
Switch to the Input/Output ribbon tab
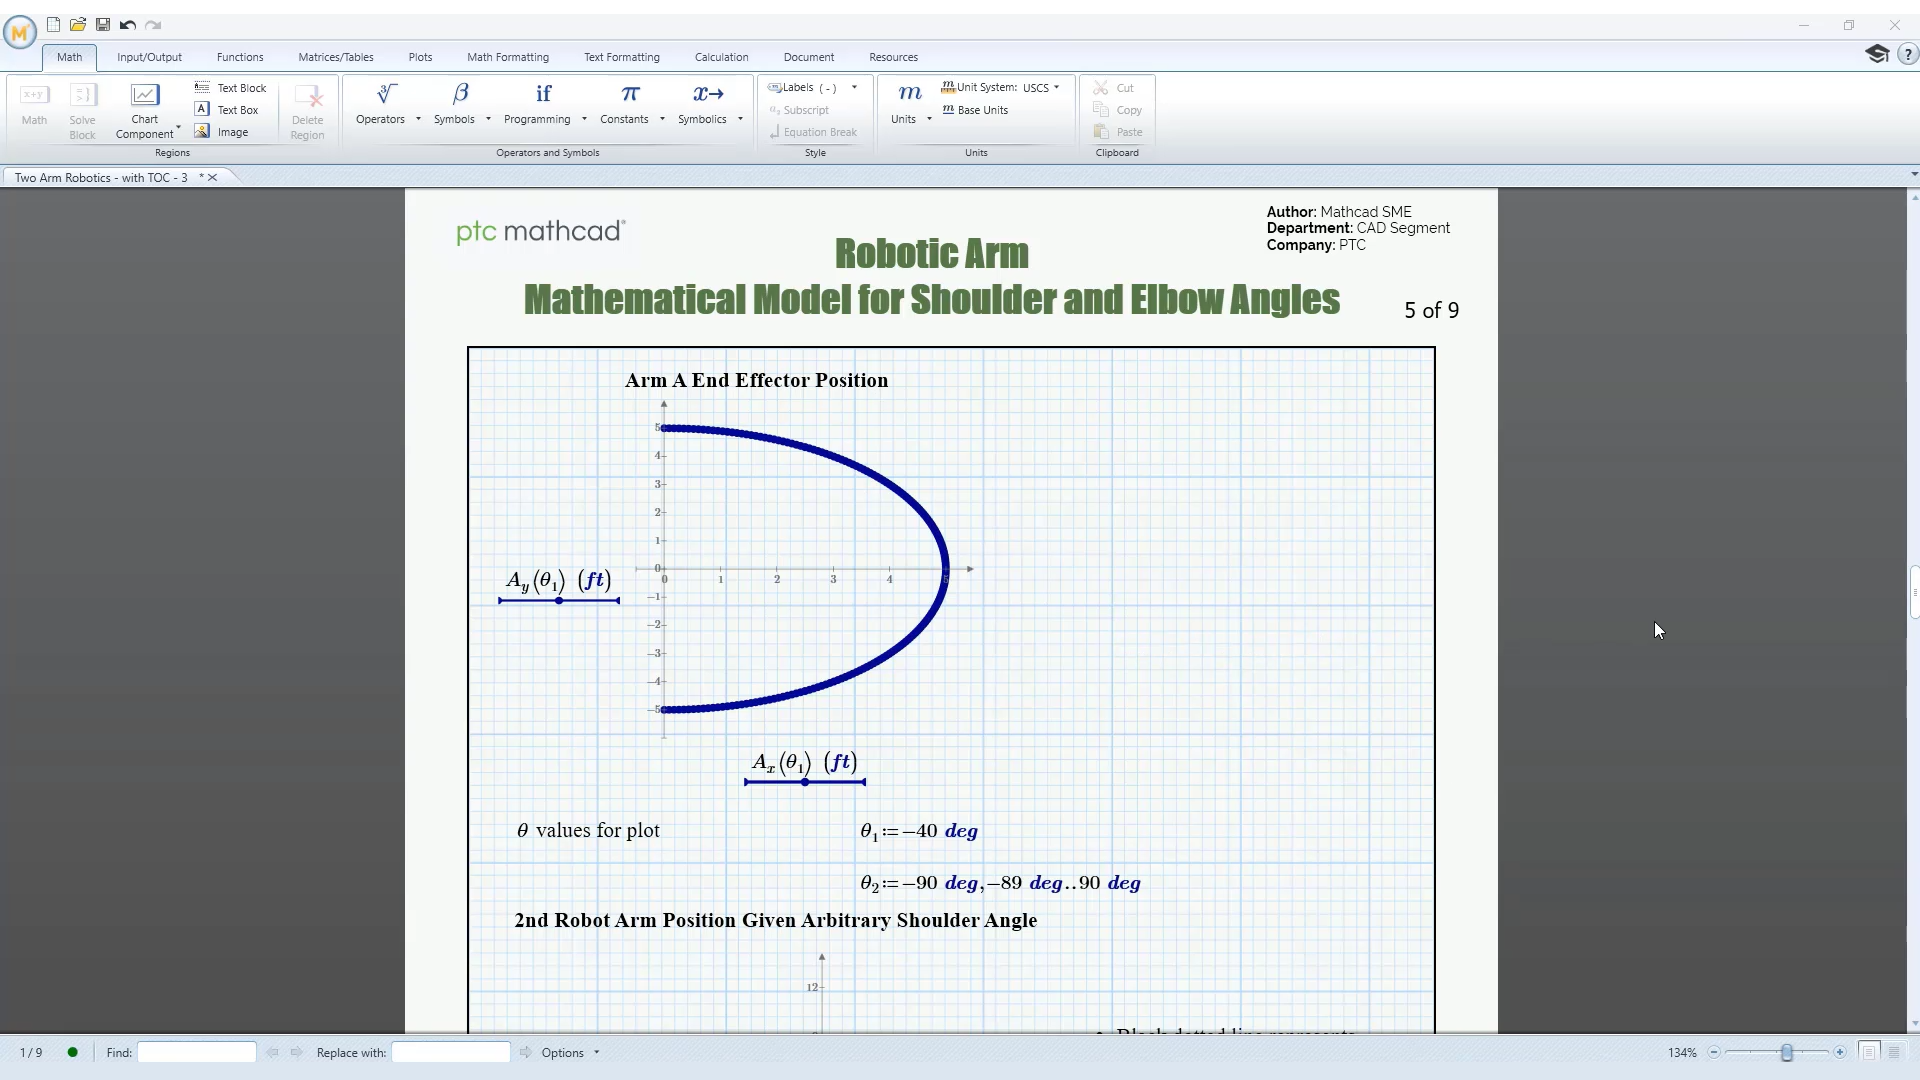(149, 57)
